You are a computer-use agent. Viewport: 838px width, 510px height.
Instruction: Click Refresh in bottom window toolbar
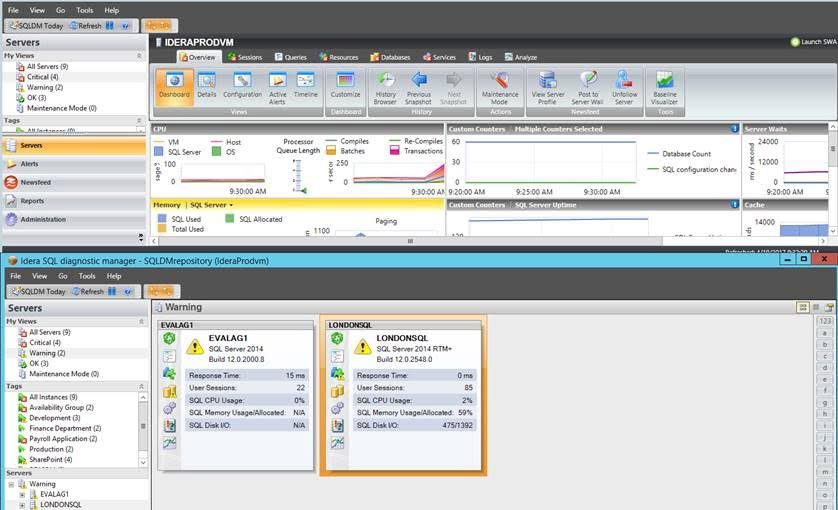click(x=88, y=291)
